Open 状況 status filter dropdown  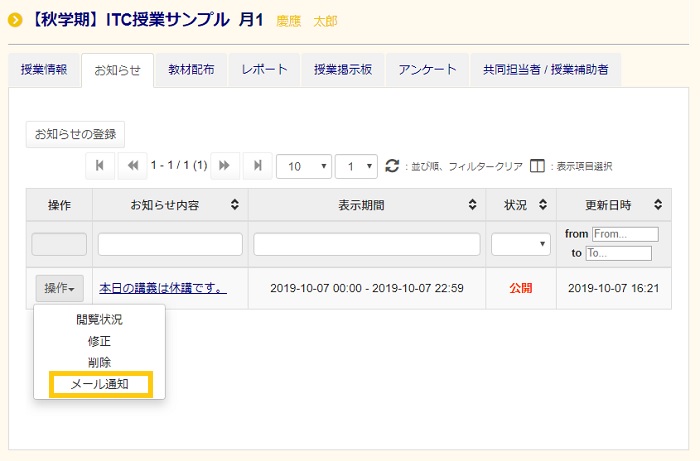tap(520, 244)
